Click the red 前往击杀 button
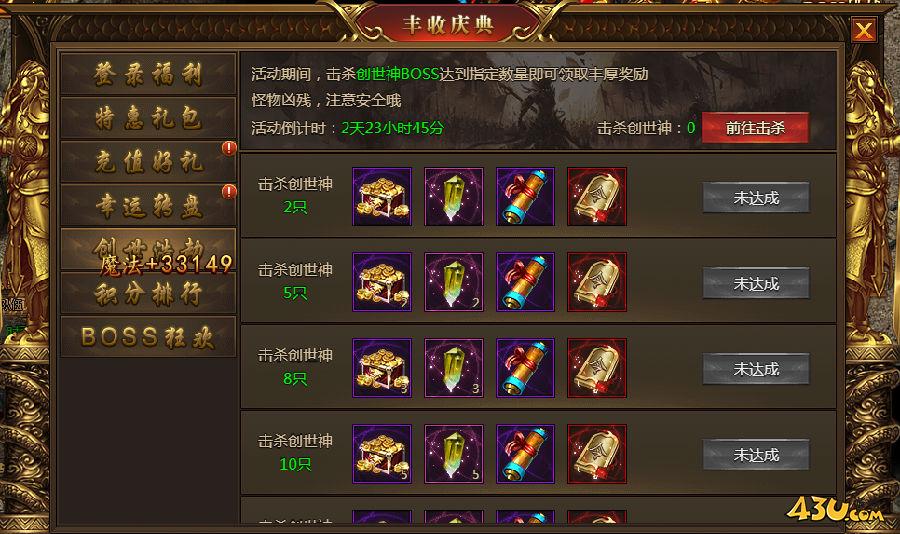Viewport: 900px width, 534px height. point(755,127)
